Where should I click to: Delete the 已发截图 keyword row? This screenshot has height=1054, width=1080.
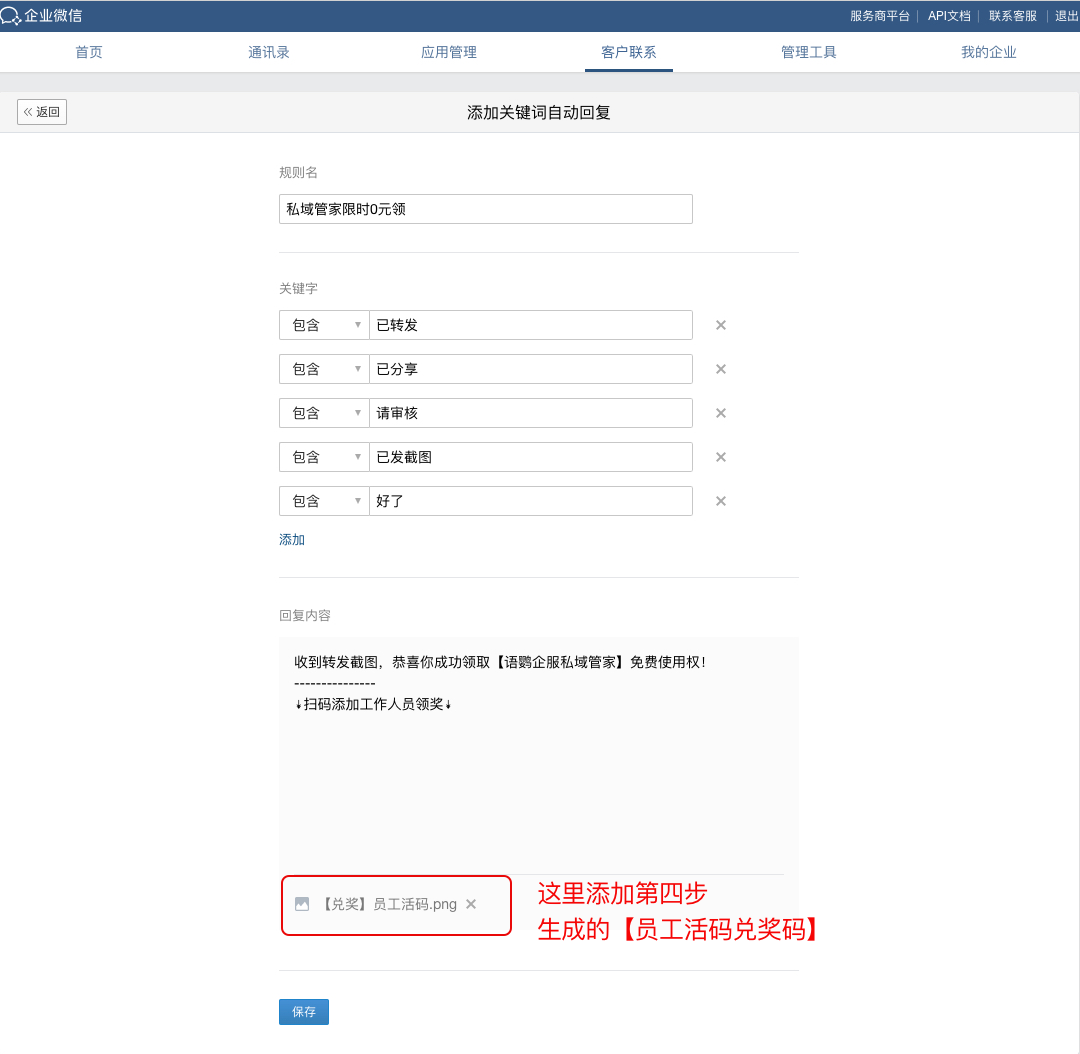(720, 457)
